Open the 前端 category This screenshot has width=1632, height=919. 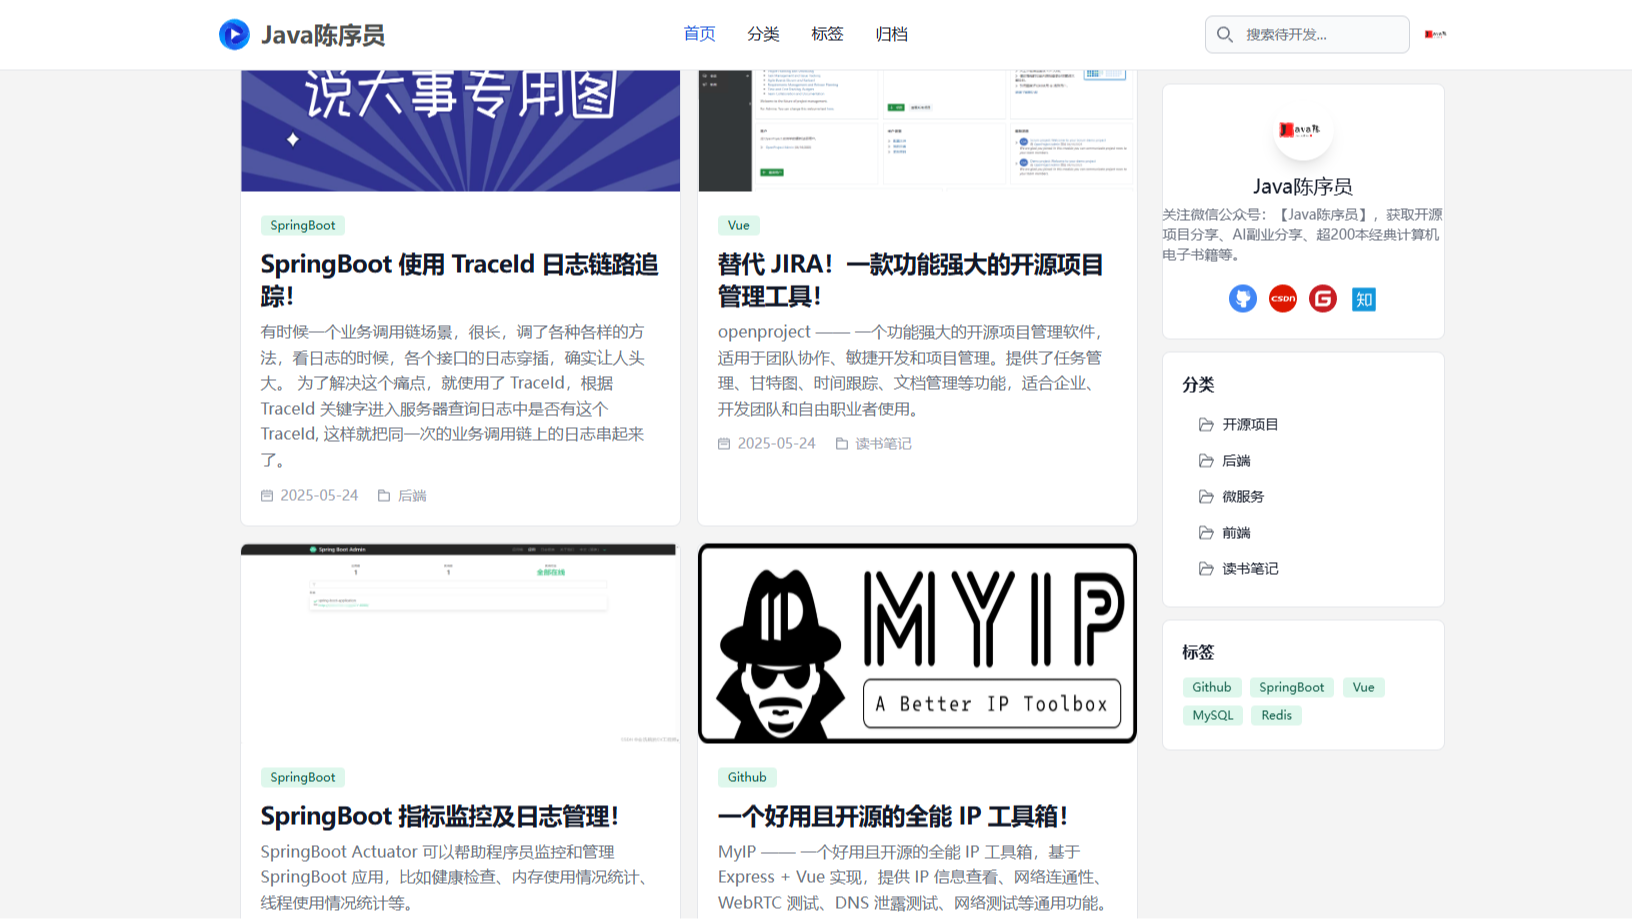pyautogui.click(x=1236, y=533)
